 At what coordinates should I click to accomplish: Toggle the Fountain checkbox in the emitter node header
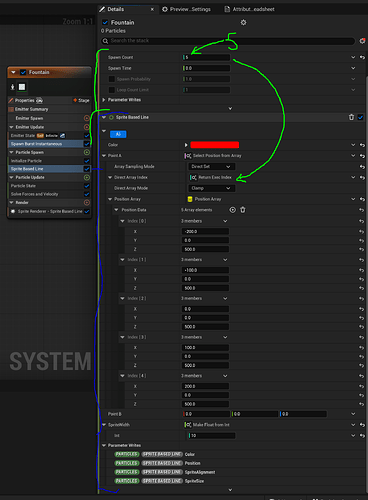point(23,72)
